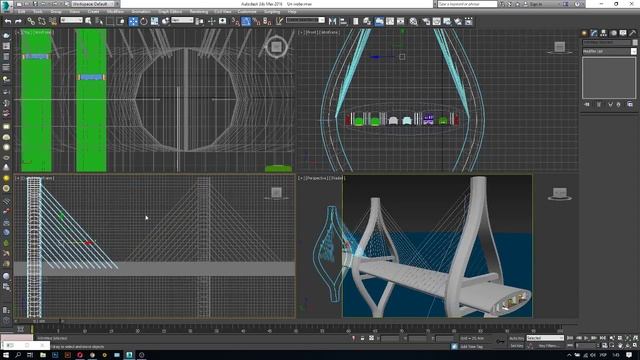Click the search keyword input field

(467, 4)
